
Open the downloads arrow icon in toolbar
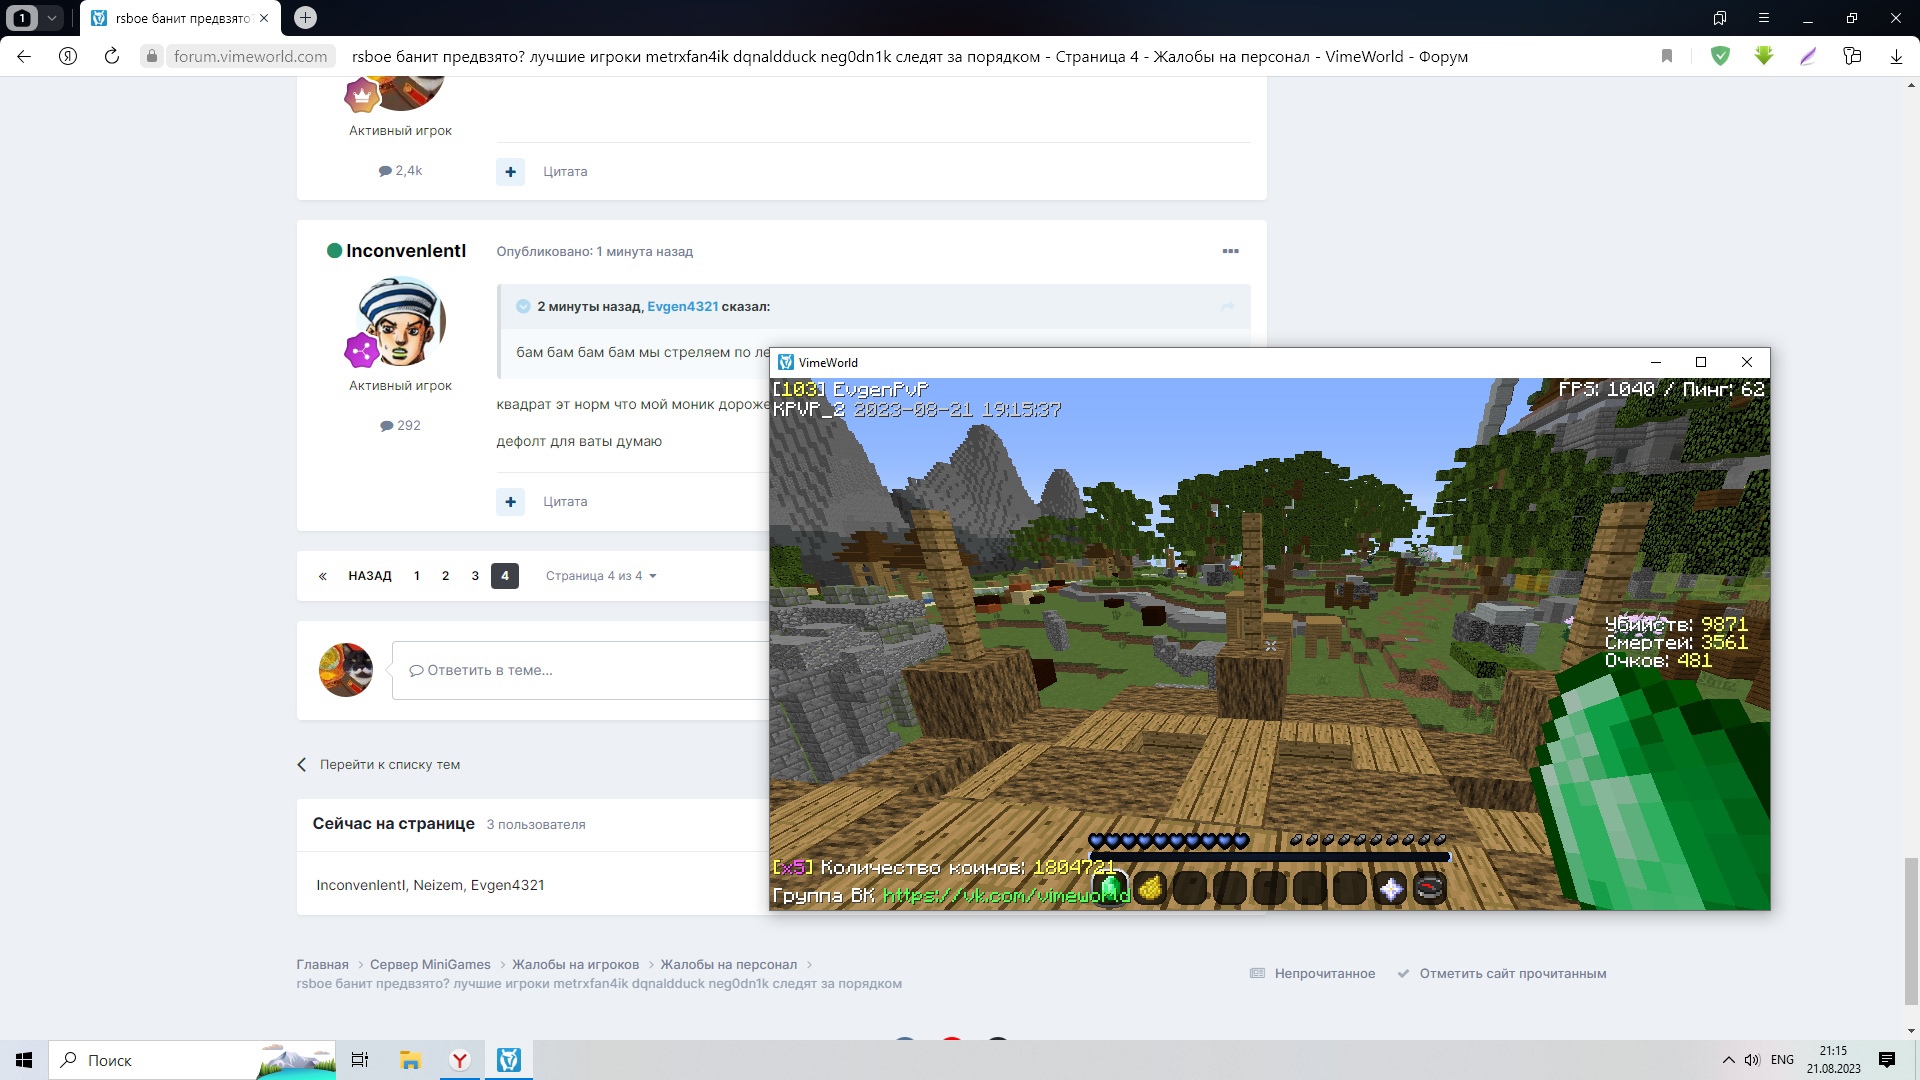coord(1896,56)
